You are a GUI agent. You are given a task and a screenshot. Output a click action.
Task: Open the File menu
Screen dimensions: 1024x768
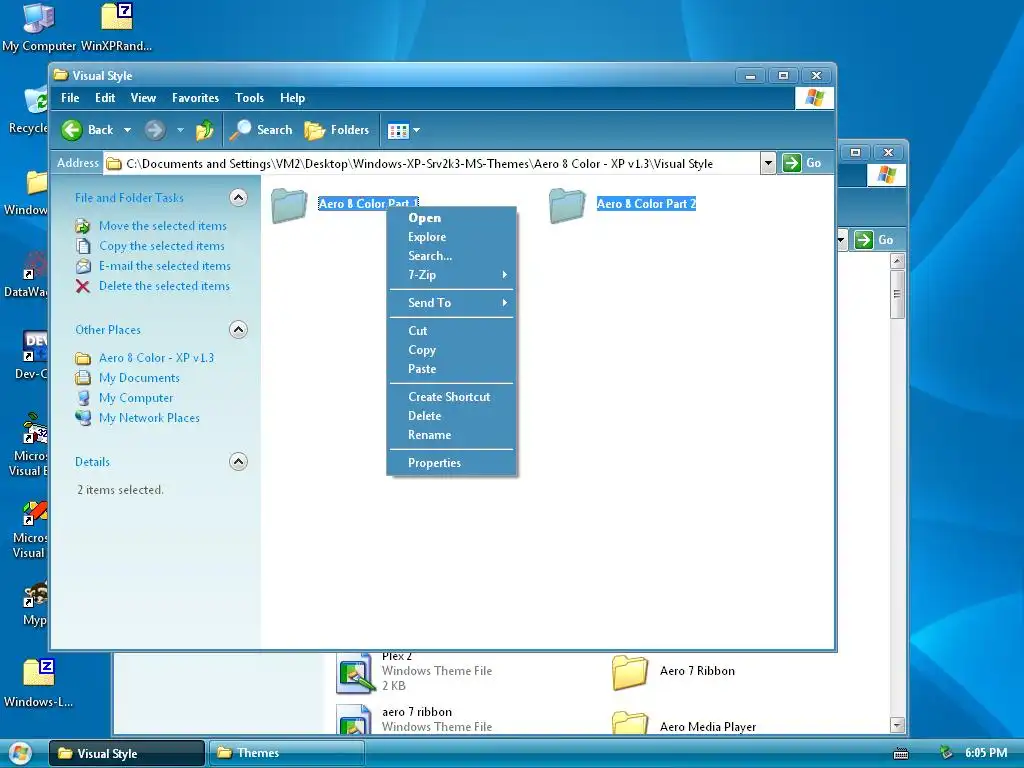tap(70, 98)
